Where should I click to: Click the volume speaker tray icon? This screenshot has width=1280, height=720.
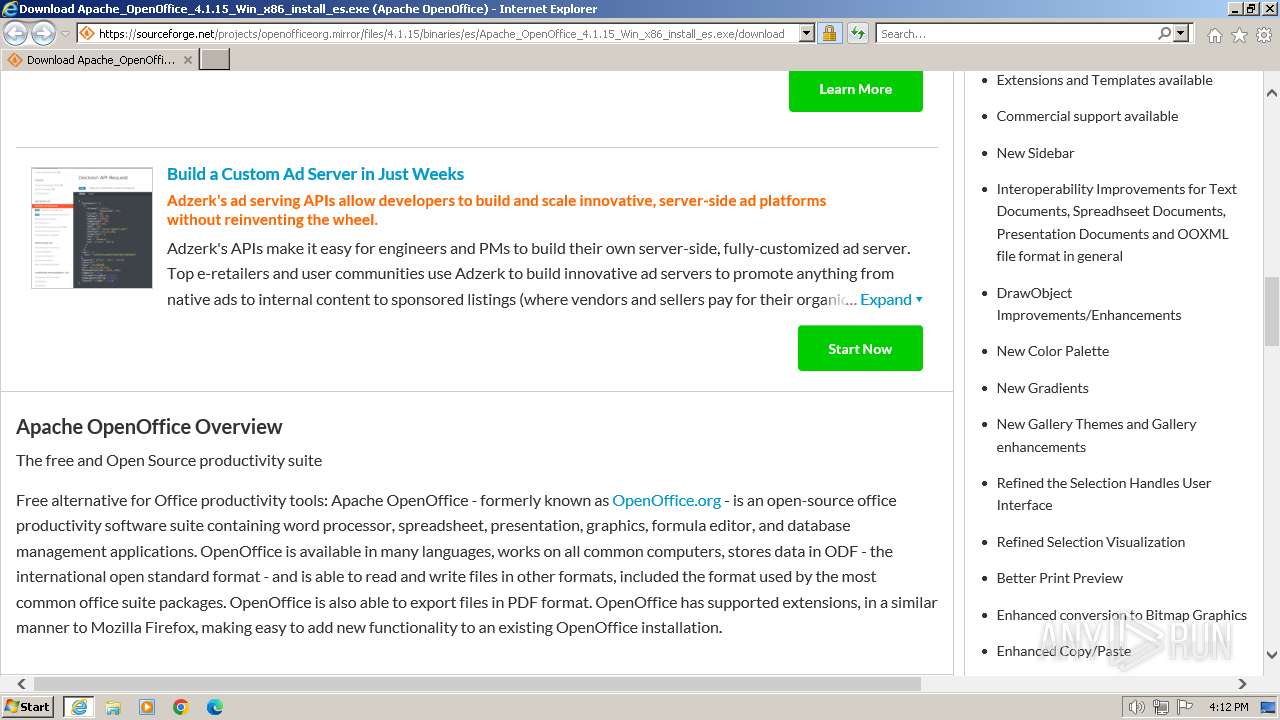(x=1136, y=707)
